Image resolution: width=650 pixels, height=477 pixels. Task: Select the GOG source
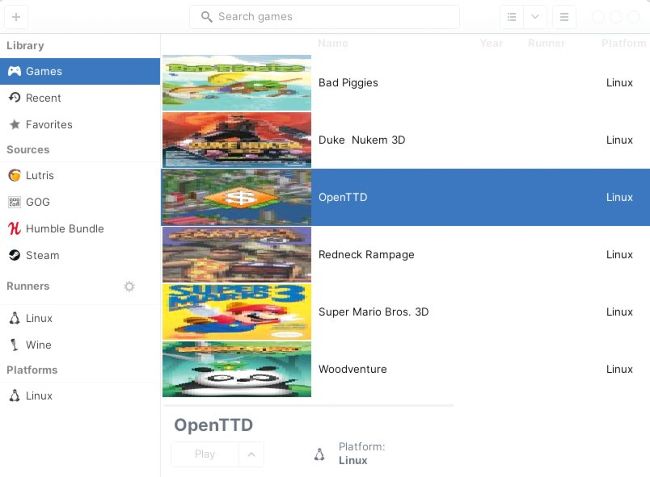coord(38,202)
